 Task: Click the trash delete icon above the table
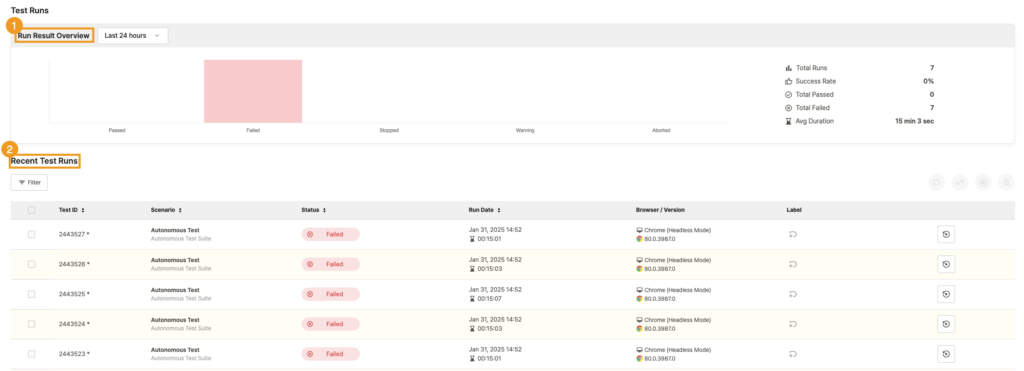(x=1006, y=183)
